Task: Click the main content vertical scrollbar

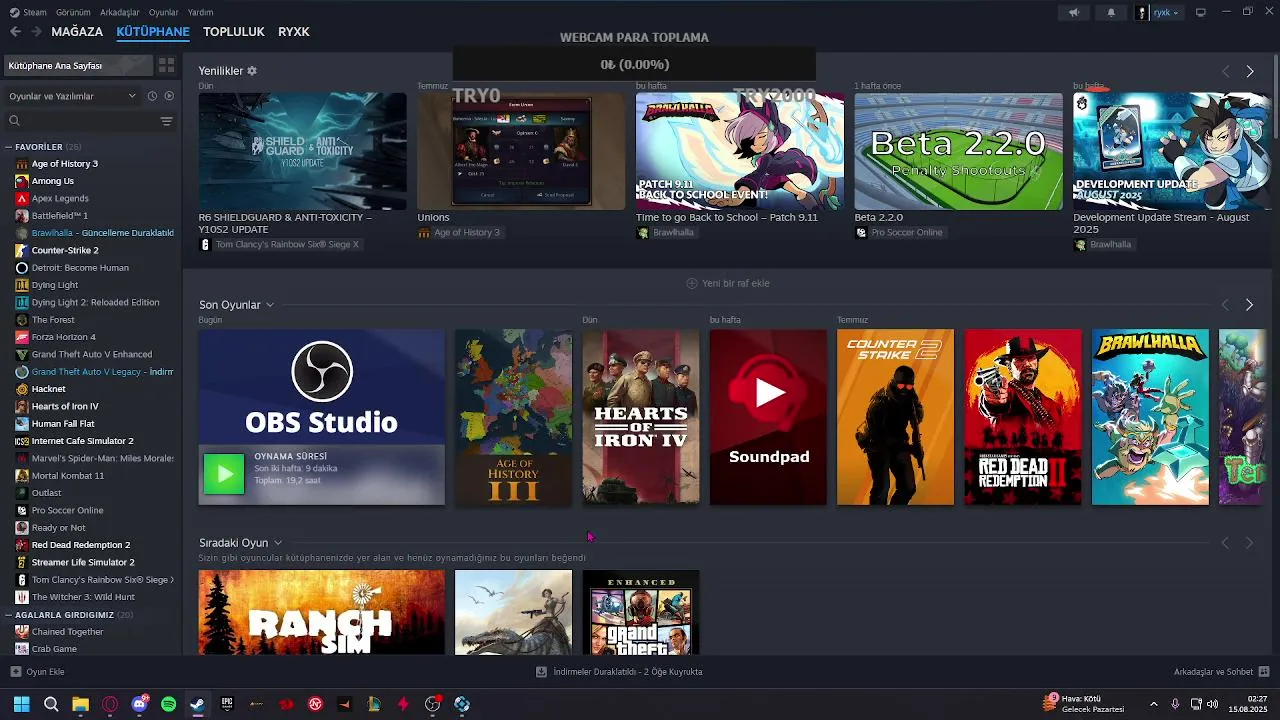Action: pos(1274,95)
